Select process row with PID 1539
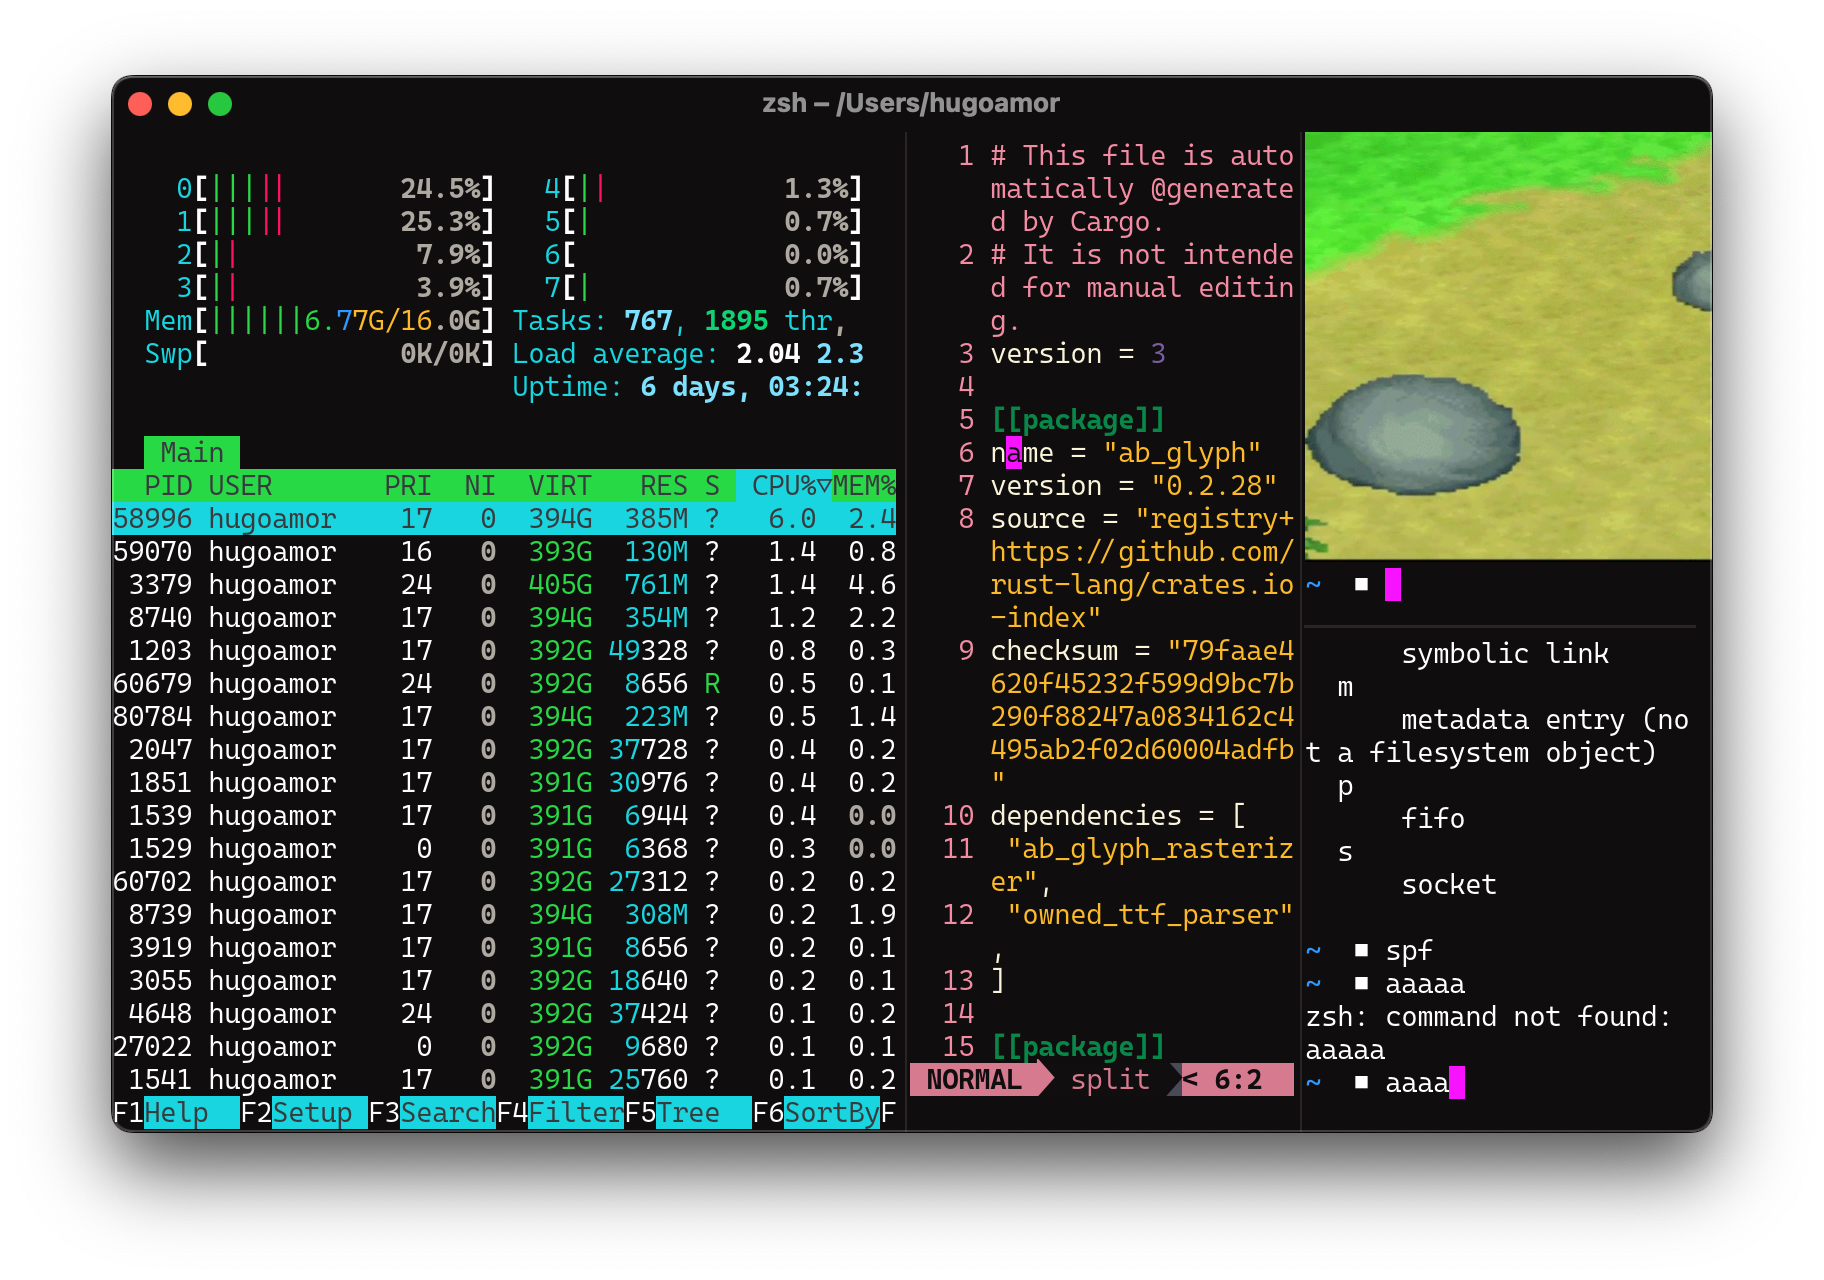 (504, 815)
